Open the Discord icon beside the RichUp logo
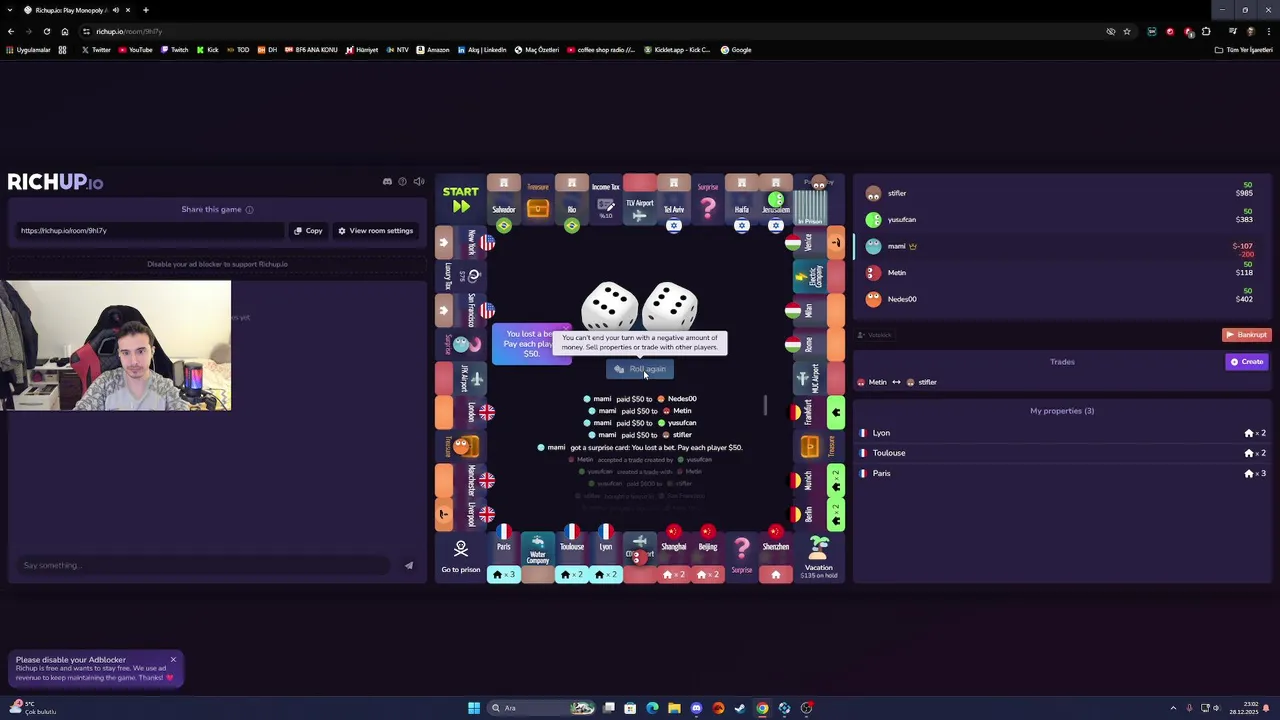 [x=387, y=182]
